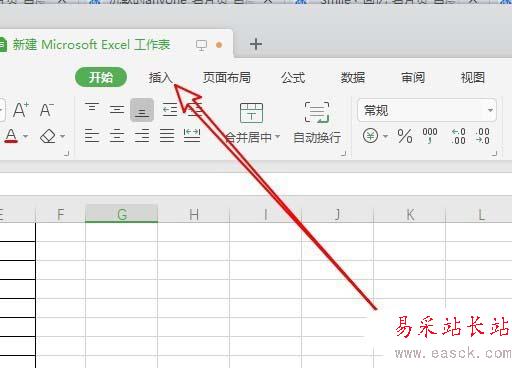This screenshot has width=512, height=368.
Task: Align text to the left
Action: tap(92, 136)
